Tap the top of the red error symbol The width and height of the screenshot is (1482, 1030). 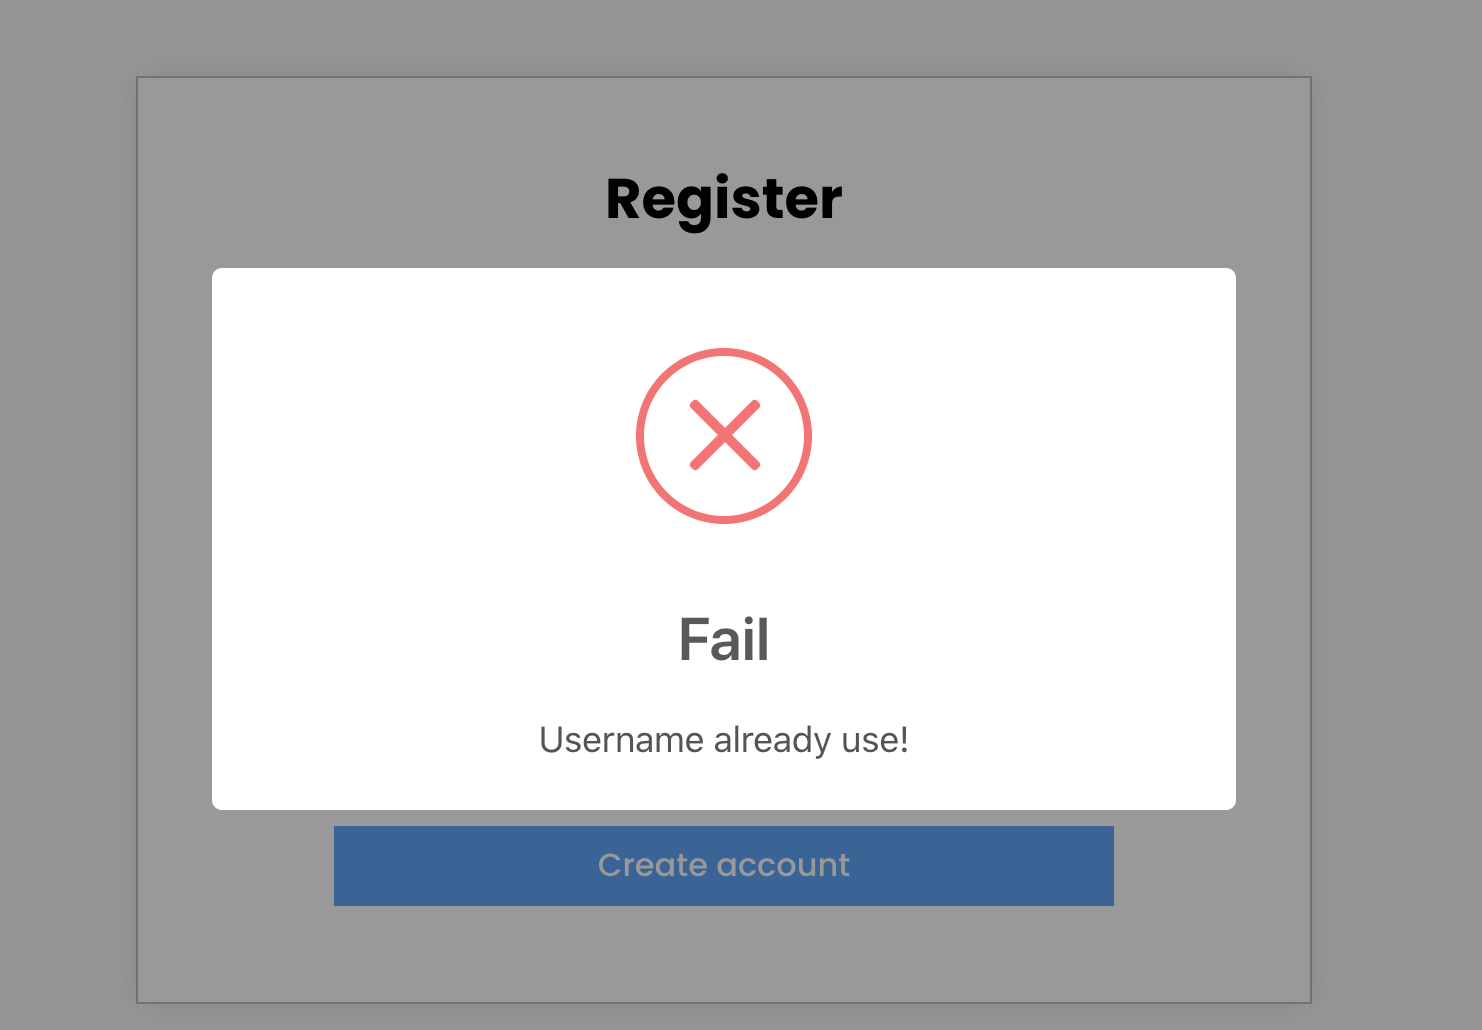click(x=724, y=350)
